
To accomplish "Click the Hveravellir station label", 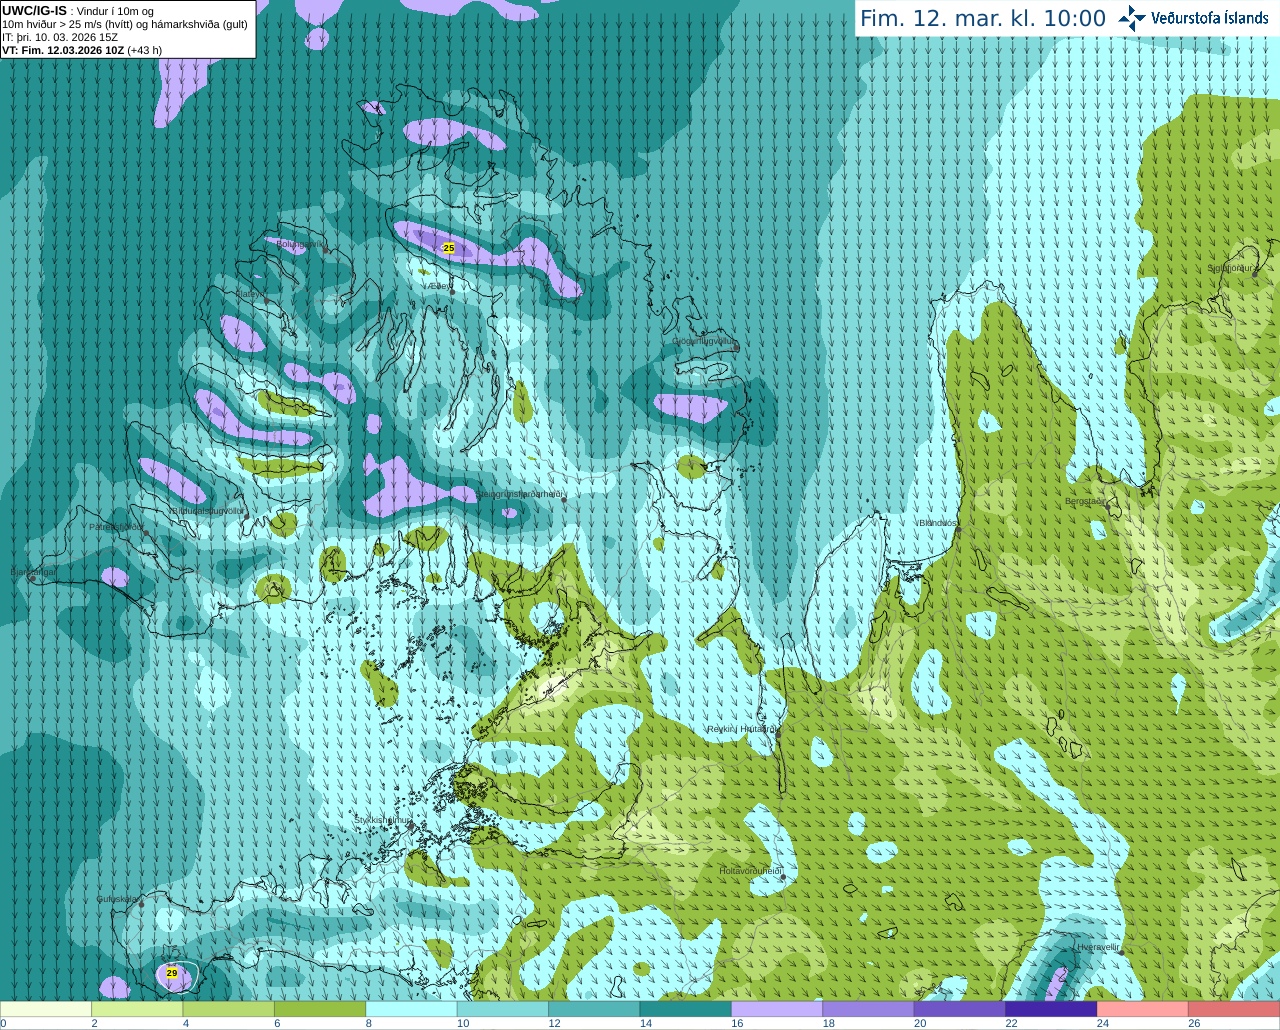I will point(1098,947).
